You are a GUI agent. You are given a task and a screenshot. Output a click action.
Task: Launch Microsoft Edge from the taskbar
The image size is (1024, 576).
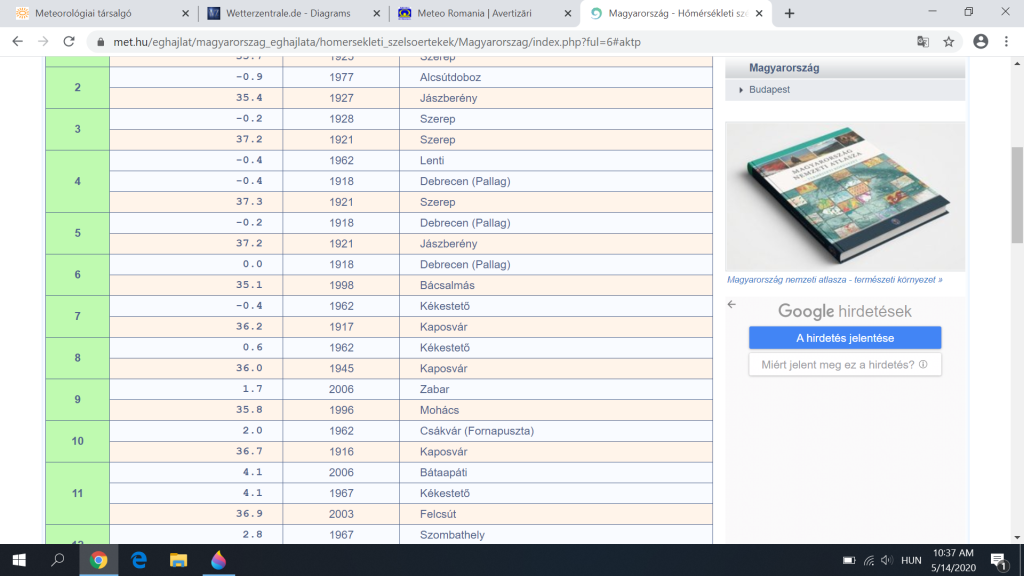point(139,560)
